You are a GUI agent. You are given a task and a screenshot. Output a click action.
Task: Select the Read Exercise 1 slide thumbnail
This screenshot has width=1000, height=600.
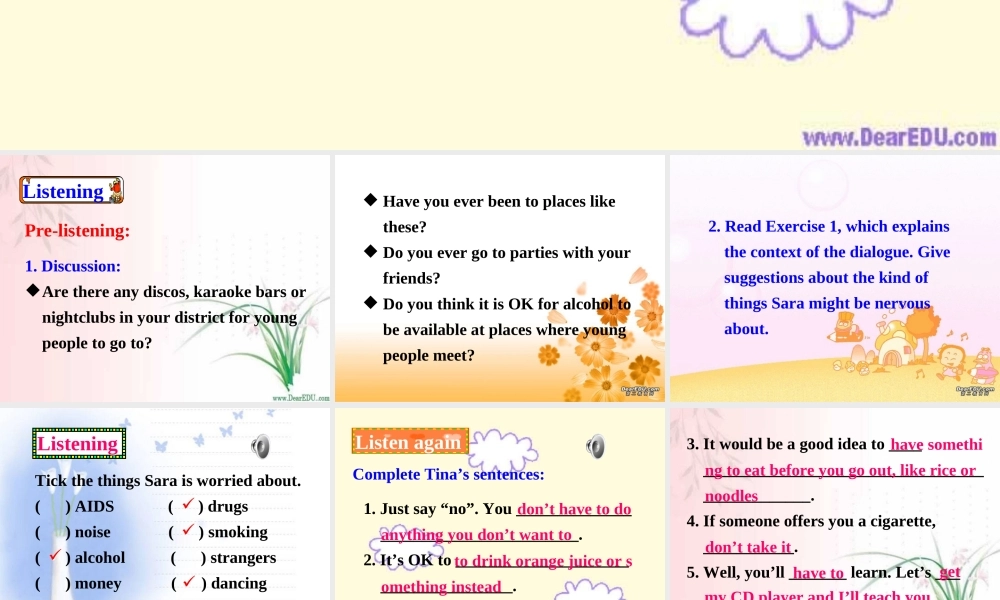point(835,279)
